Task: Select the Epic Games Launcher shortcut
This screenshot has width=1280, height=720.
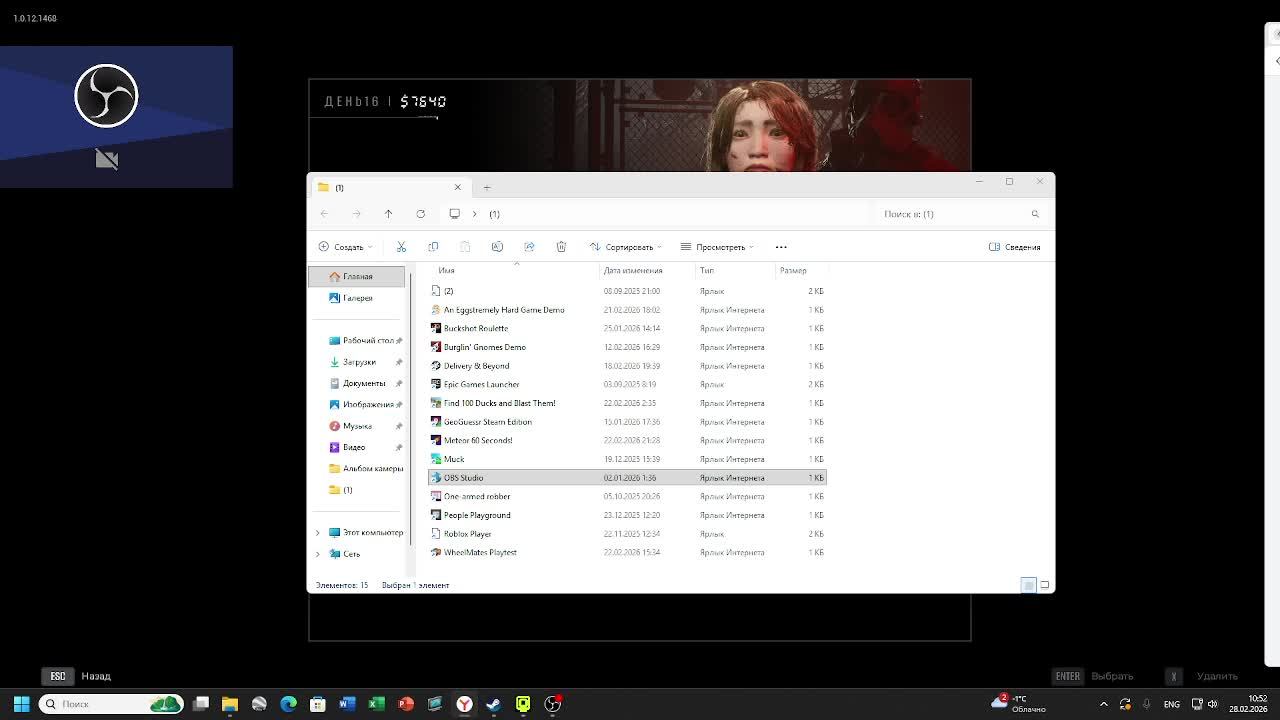Action: coord(627,384)
